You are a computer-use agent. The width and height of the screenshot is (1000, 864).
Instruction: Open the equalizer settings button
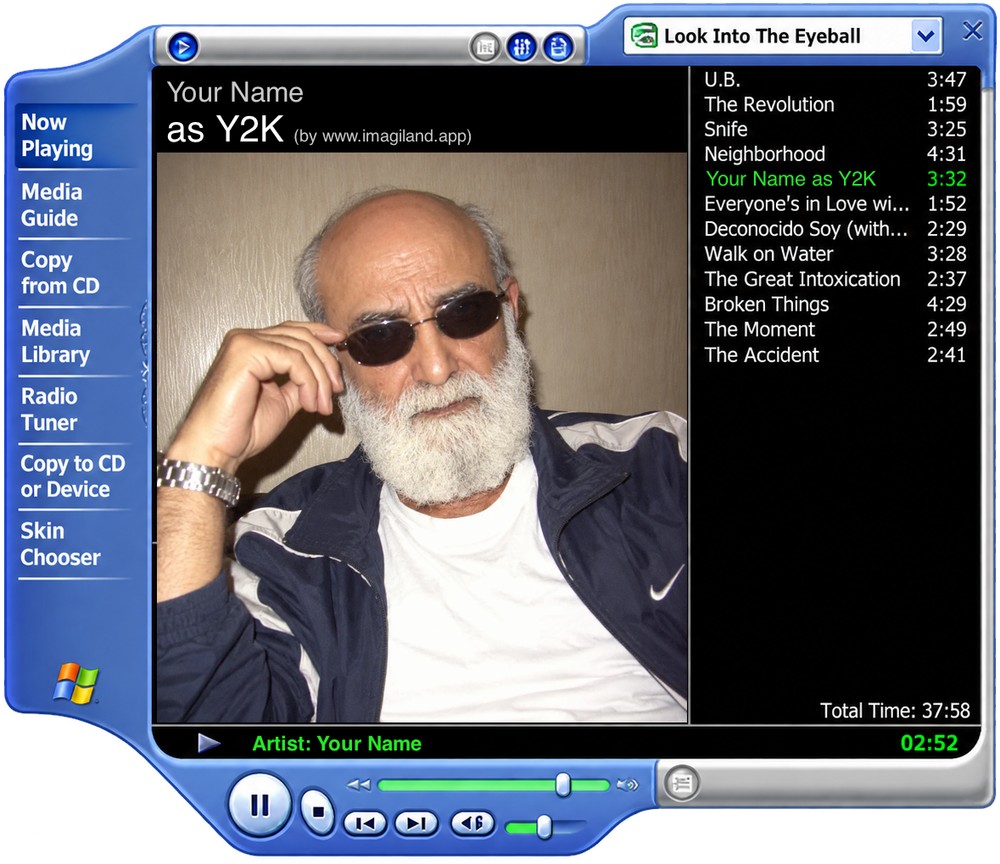522,47
